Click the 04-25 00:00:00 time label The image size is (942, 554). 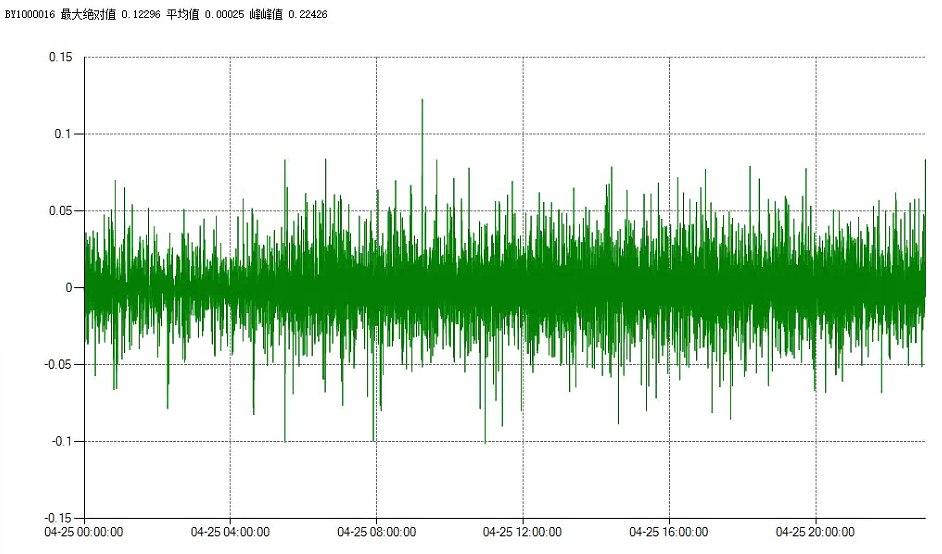pyautogui.click(x=84, y=532)
